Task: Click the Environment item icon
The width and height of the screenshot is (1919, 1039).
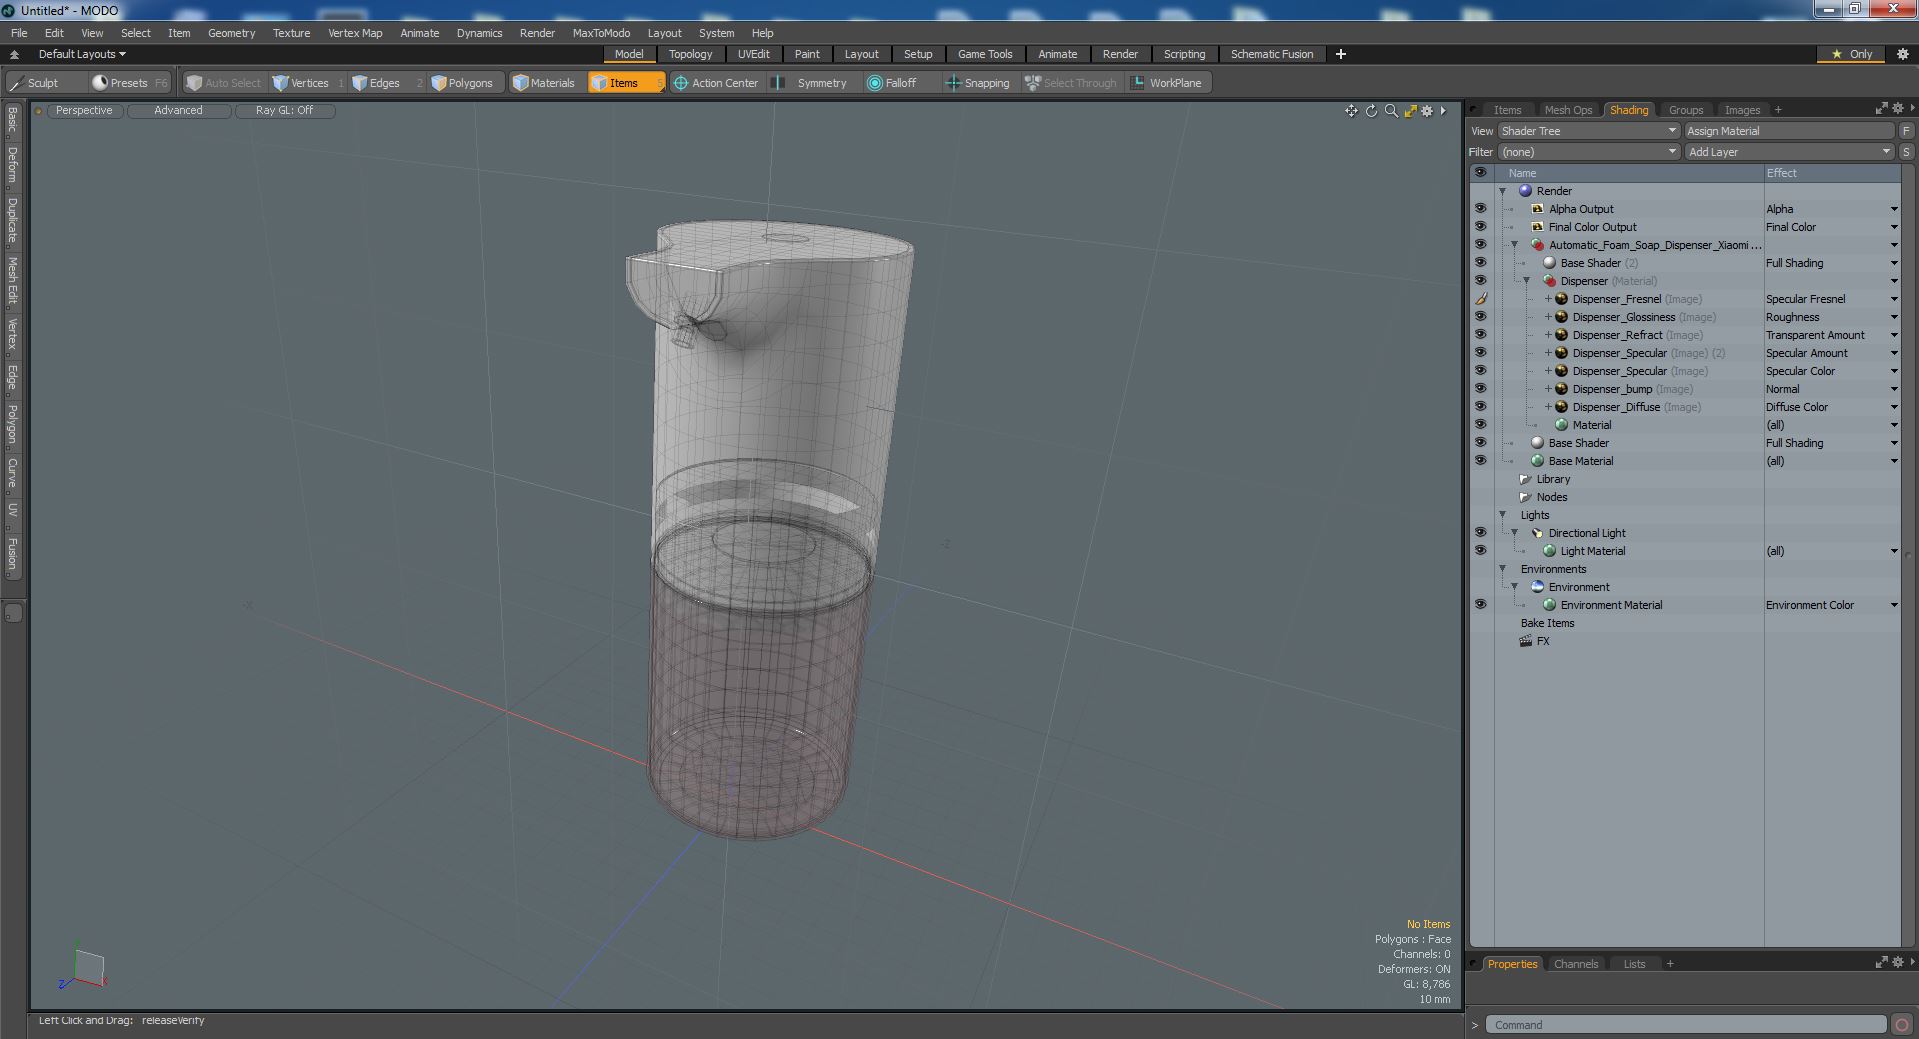Action: pos(1537,587)
